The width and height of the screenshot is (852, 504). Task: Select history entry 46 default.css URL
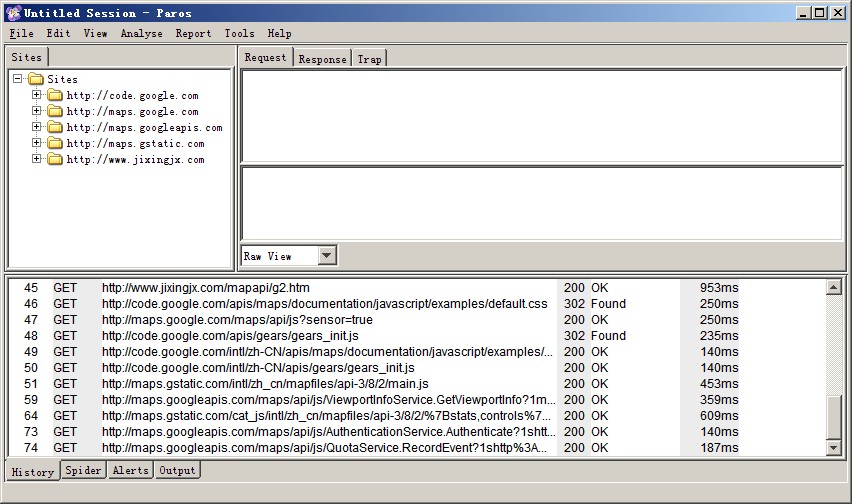pos(324,304)
